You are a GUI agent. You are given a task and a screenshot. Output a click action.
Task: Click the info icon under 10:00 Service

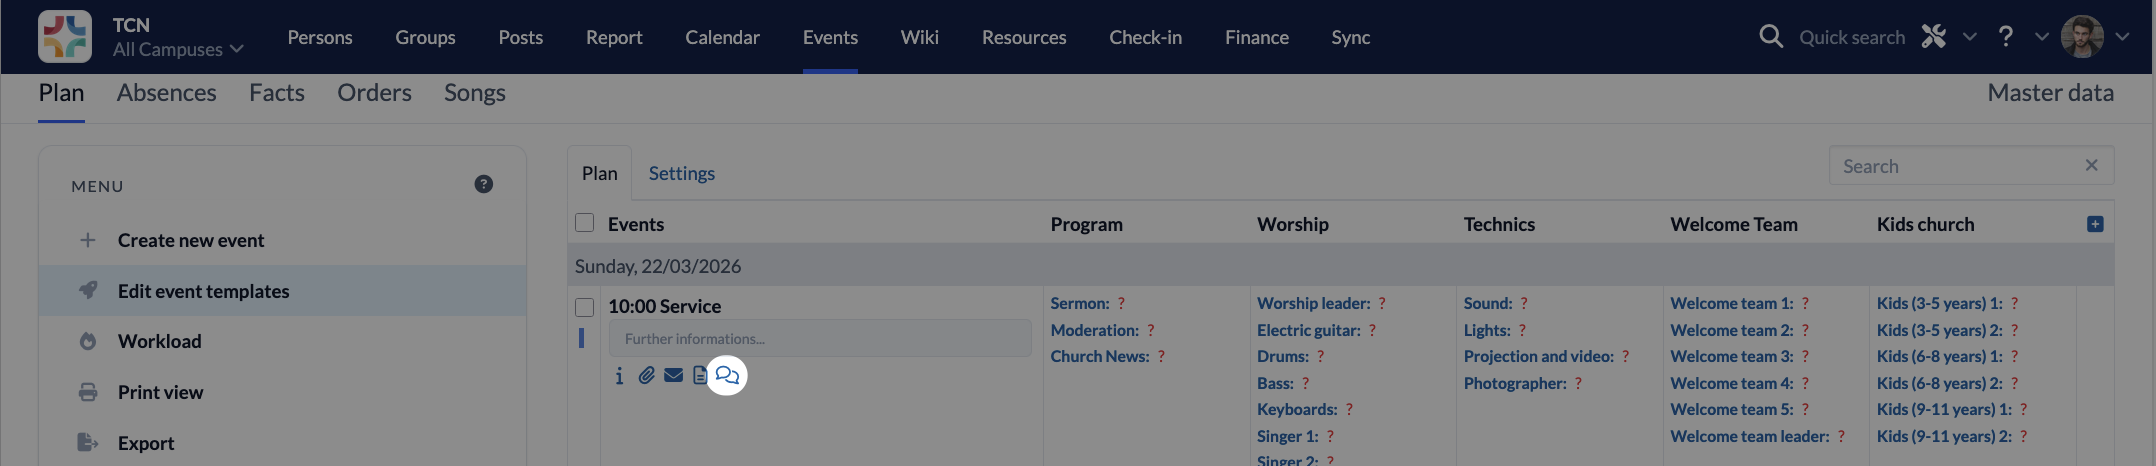click(619, 376)
